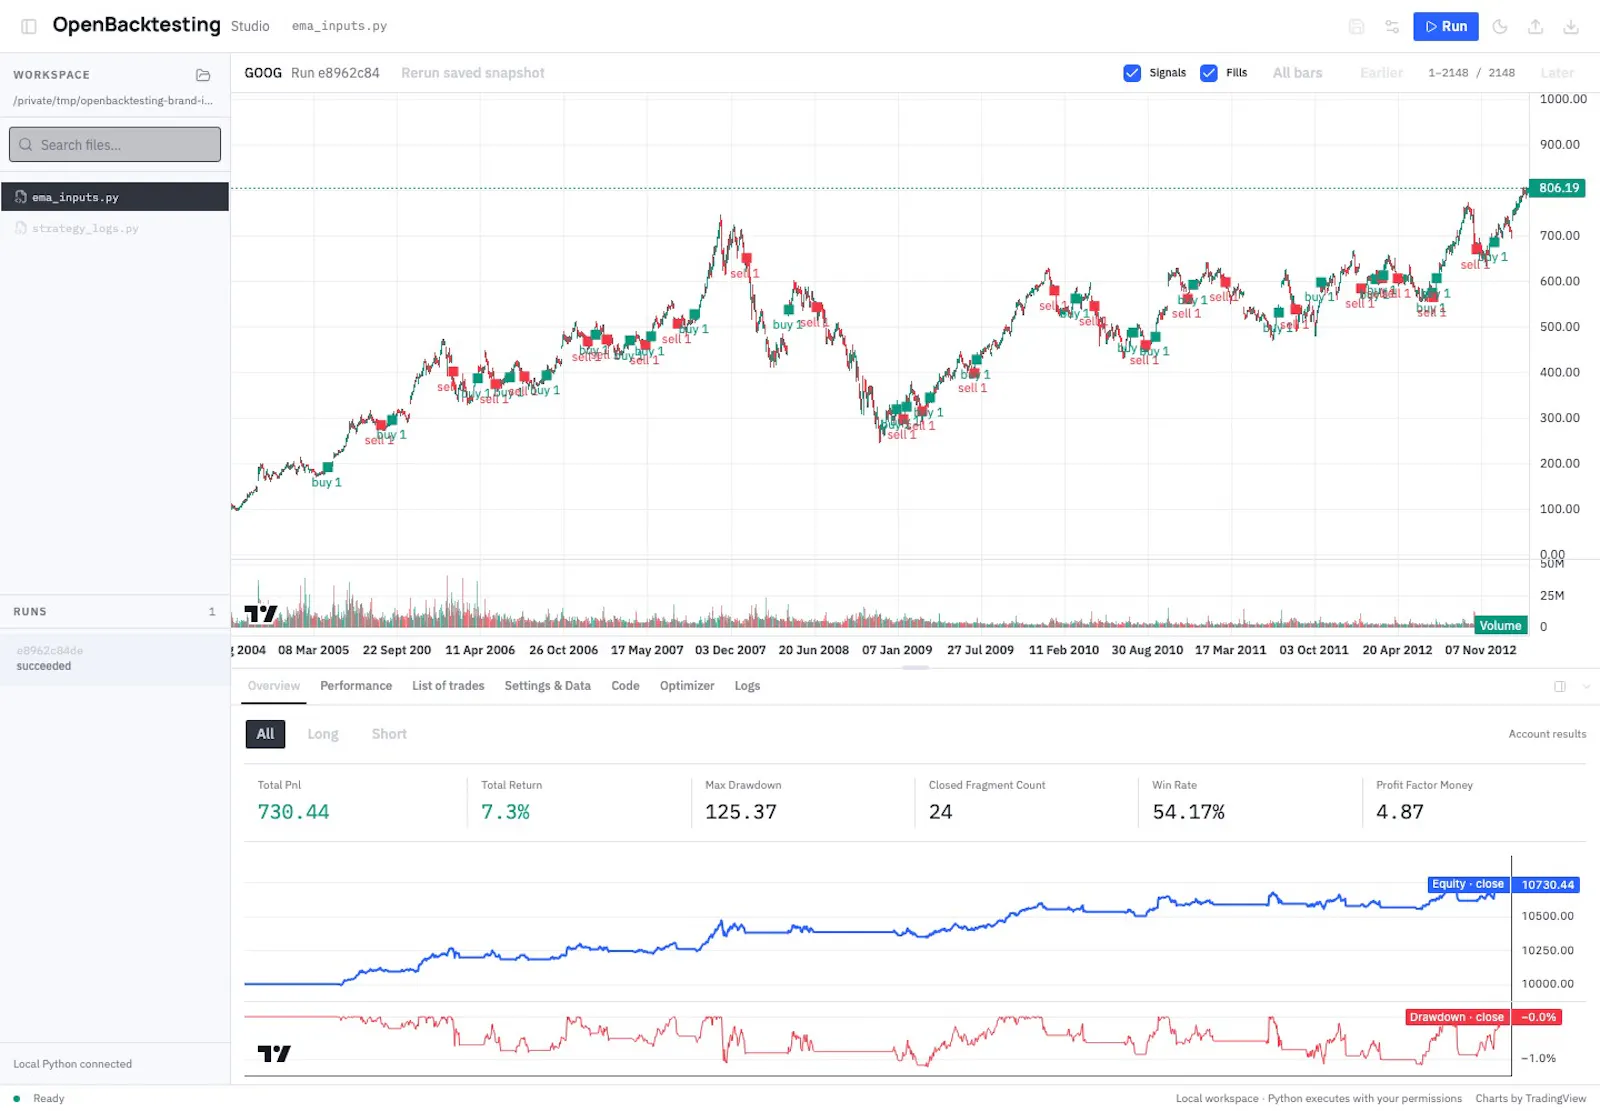The image size is (1600, 1111).
Task: Select the All trades filter
Action: (265, 734)
